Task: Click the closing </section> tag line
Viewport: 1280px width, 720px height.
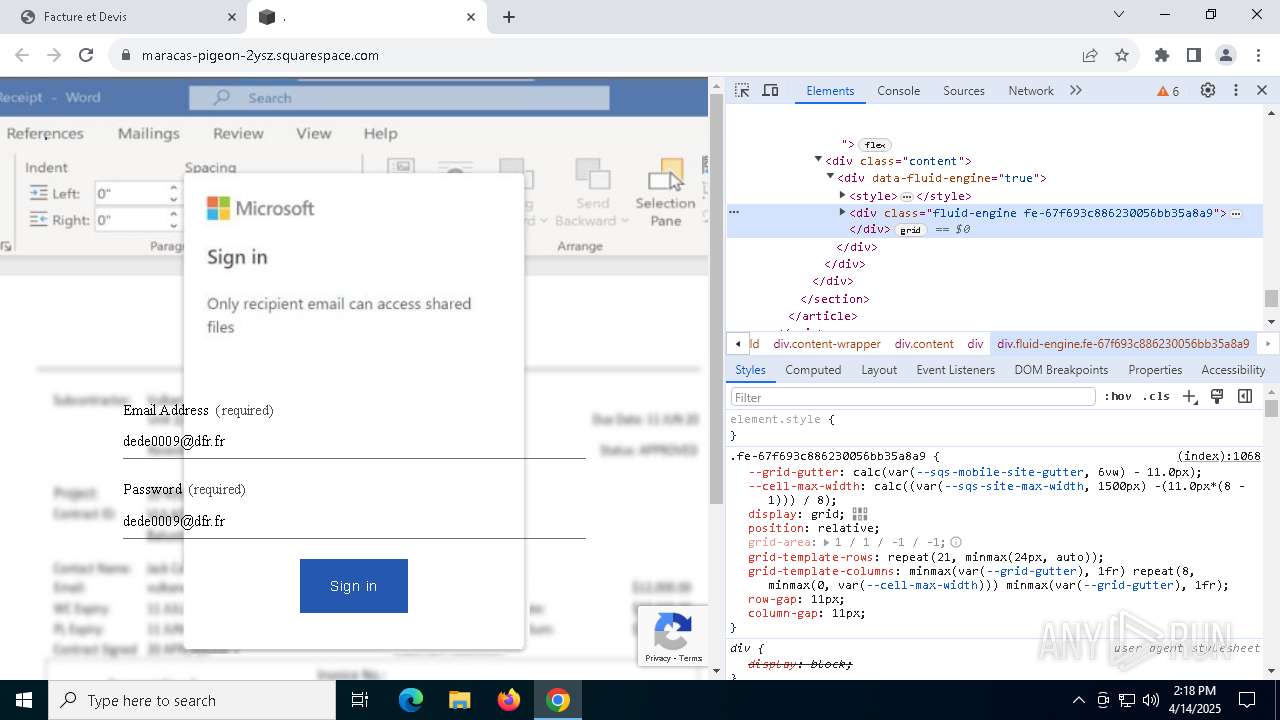Action: click(x=835, y=298)
